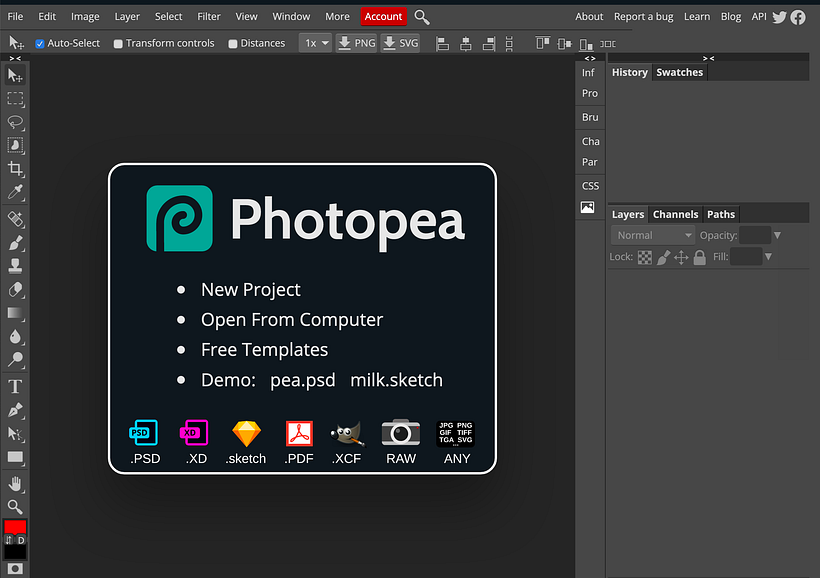Open the File menu
This screenshot has height=578, width=820.
tap(15, 17)
